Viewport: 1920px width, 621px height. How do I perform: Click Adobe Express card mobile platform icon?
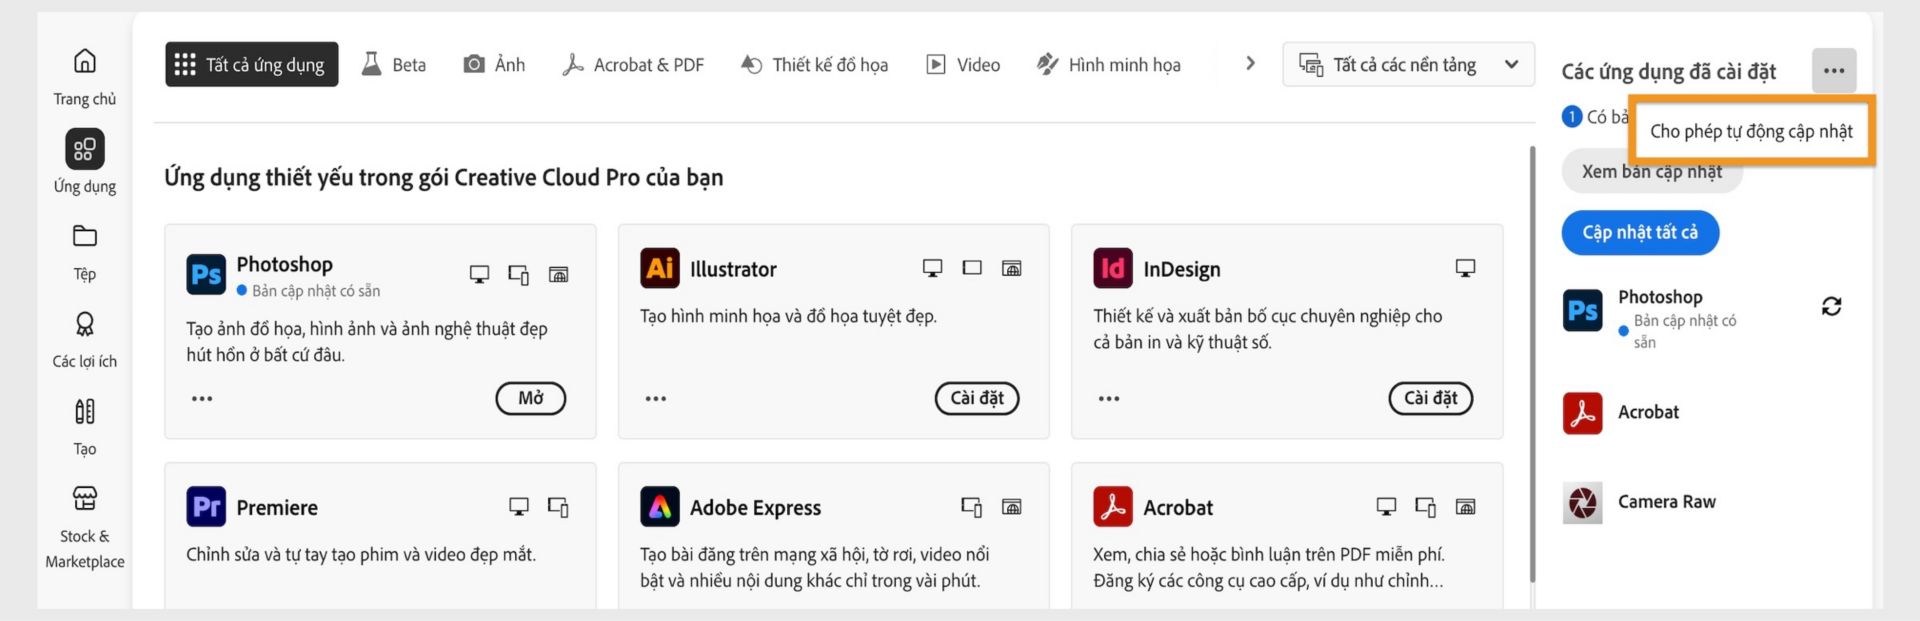pyautogui.click(x=971, y=507)
